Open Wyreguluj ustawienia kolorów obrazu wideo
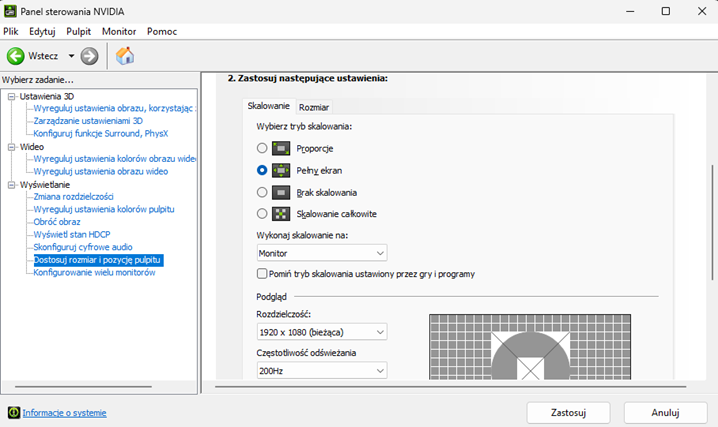 (x=114, y=159)
